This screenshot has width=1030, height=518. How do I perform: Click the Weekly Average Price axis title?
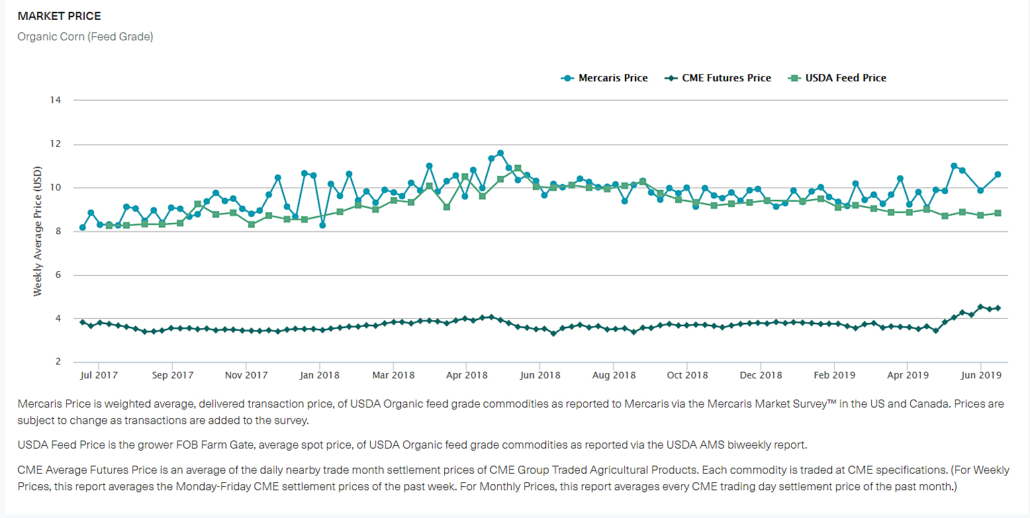(38, 231)
